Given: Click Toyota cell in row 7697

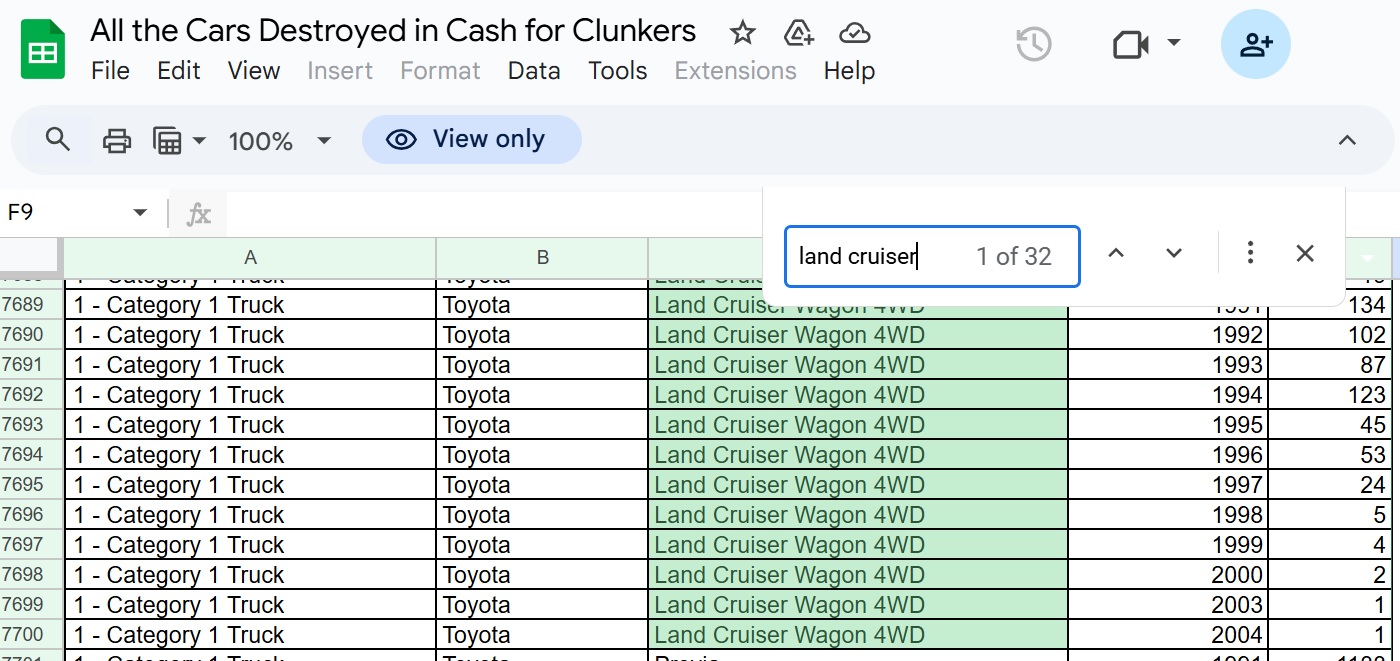Looking at the screenshot, I should (542, 545).
